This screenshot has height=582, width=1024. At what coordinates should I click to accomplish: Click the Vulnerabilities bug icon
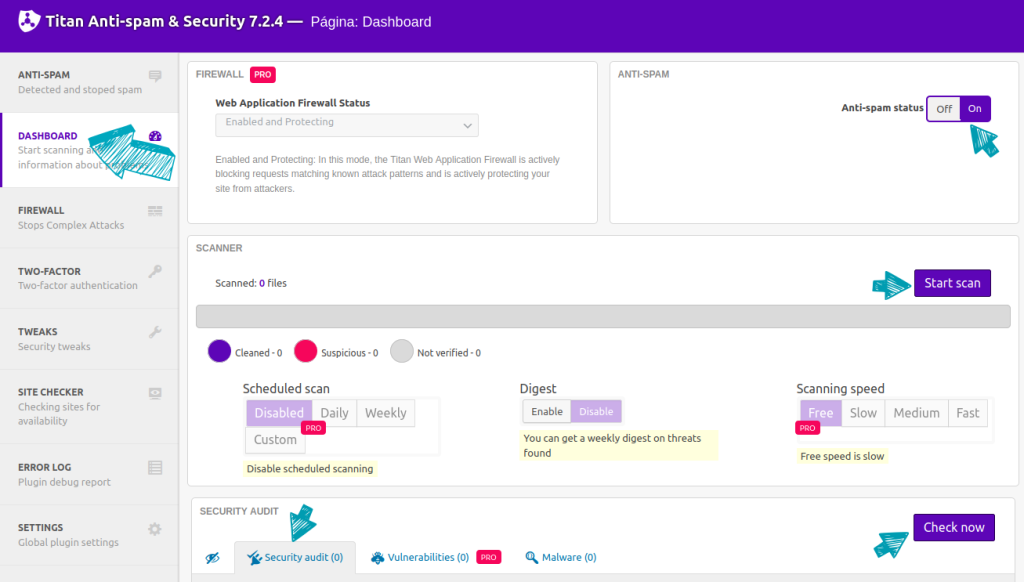[x=377, y=557]
